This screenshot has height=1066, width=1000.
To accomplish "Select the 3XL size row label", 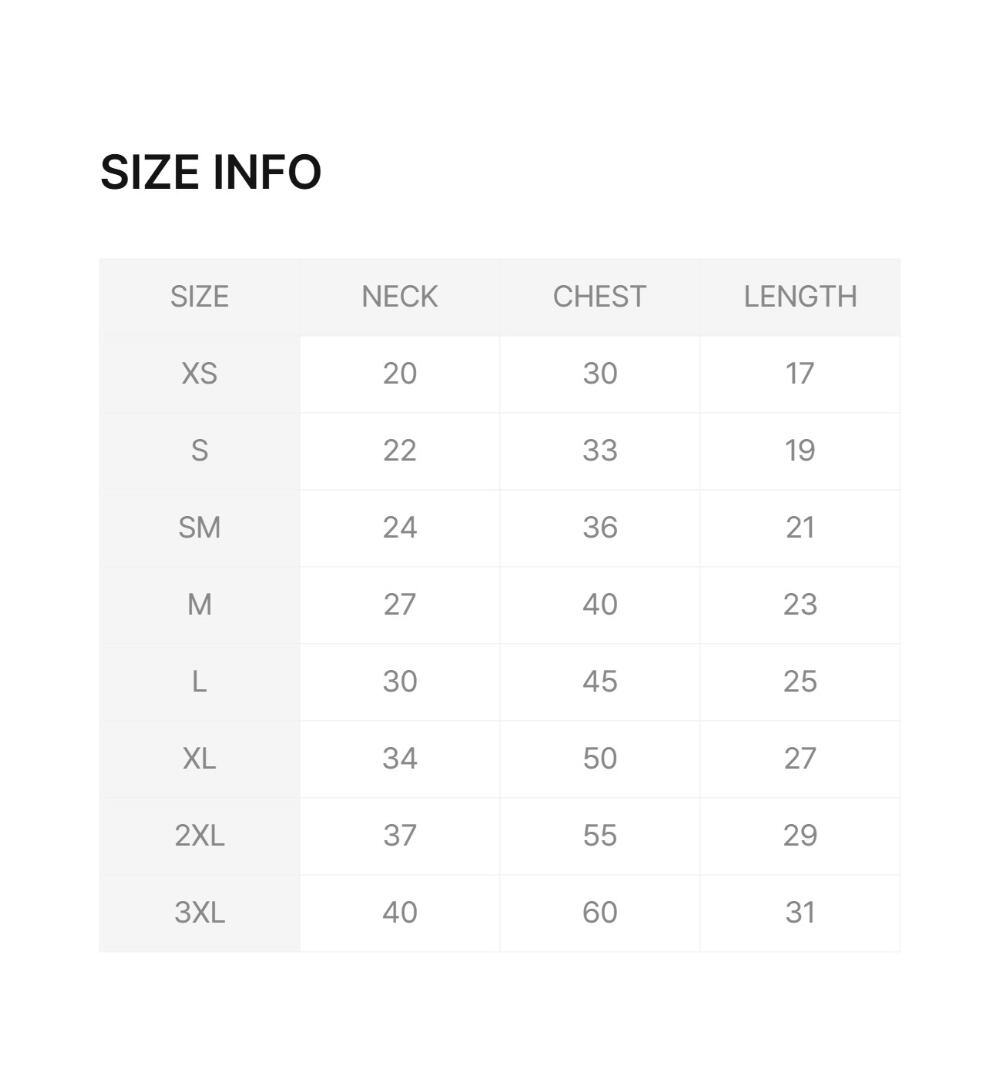I will [199, 913].
